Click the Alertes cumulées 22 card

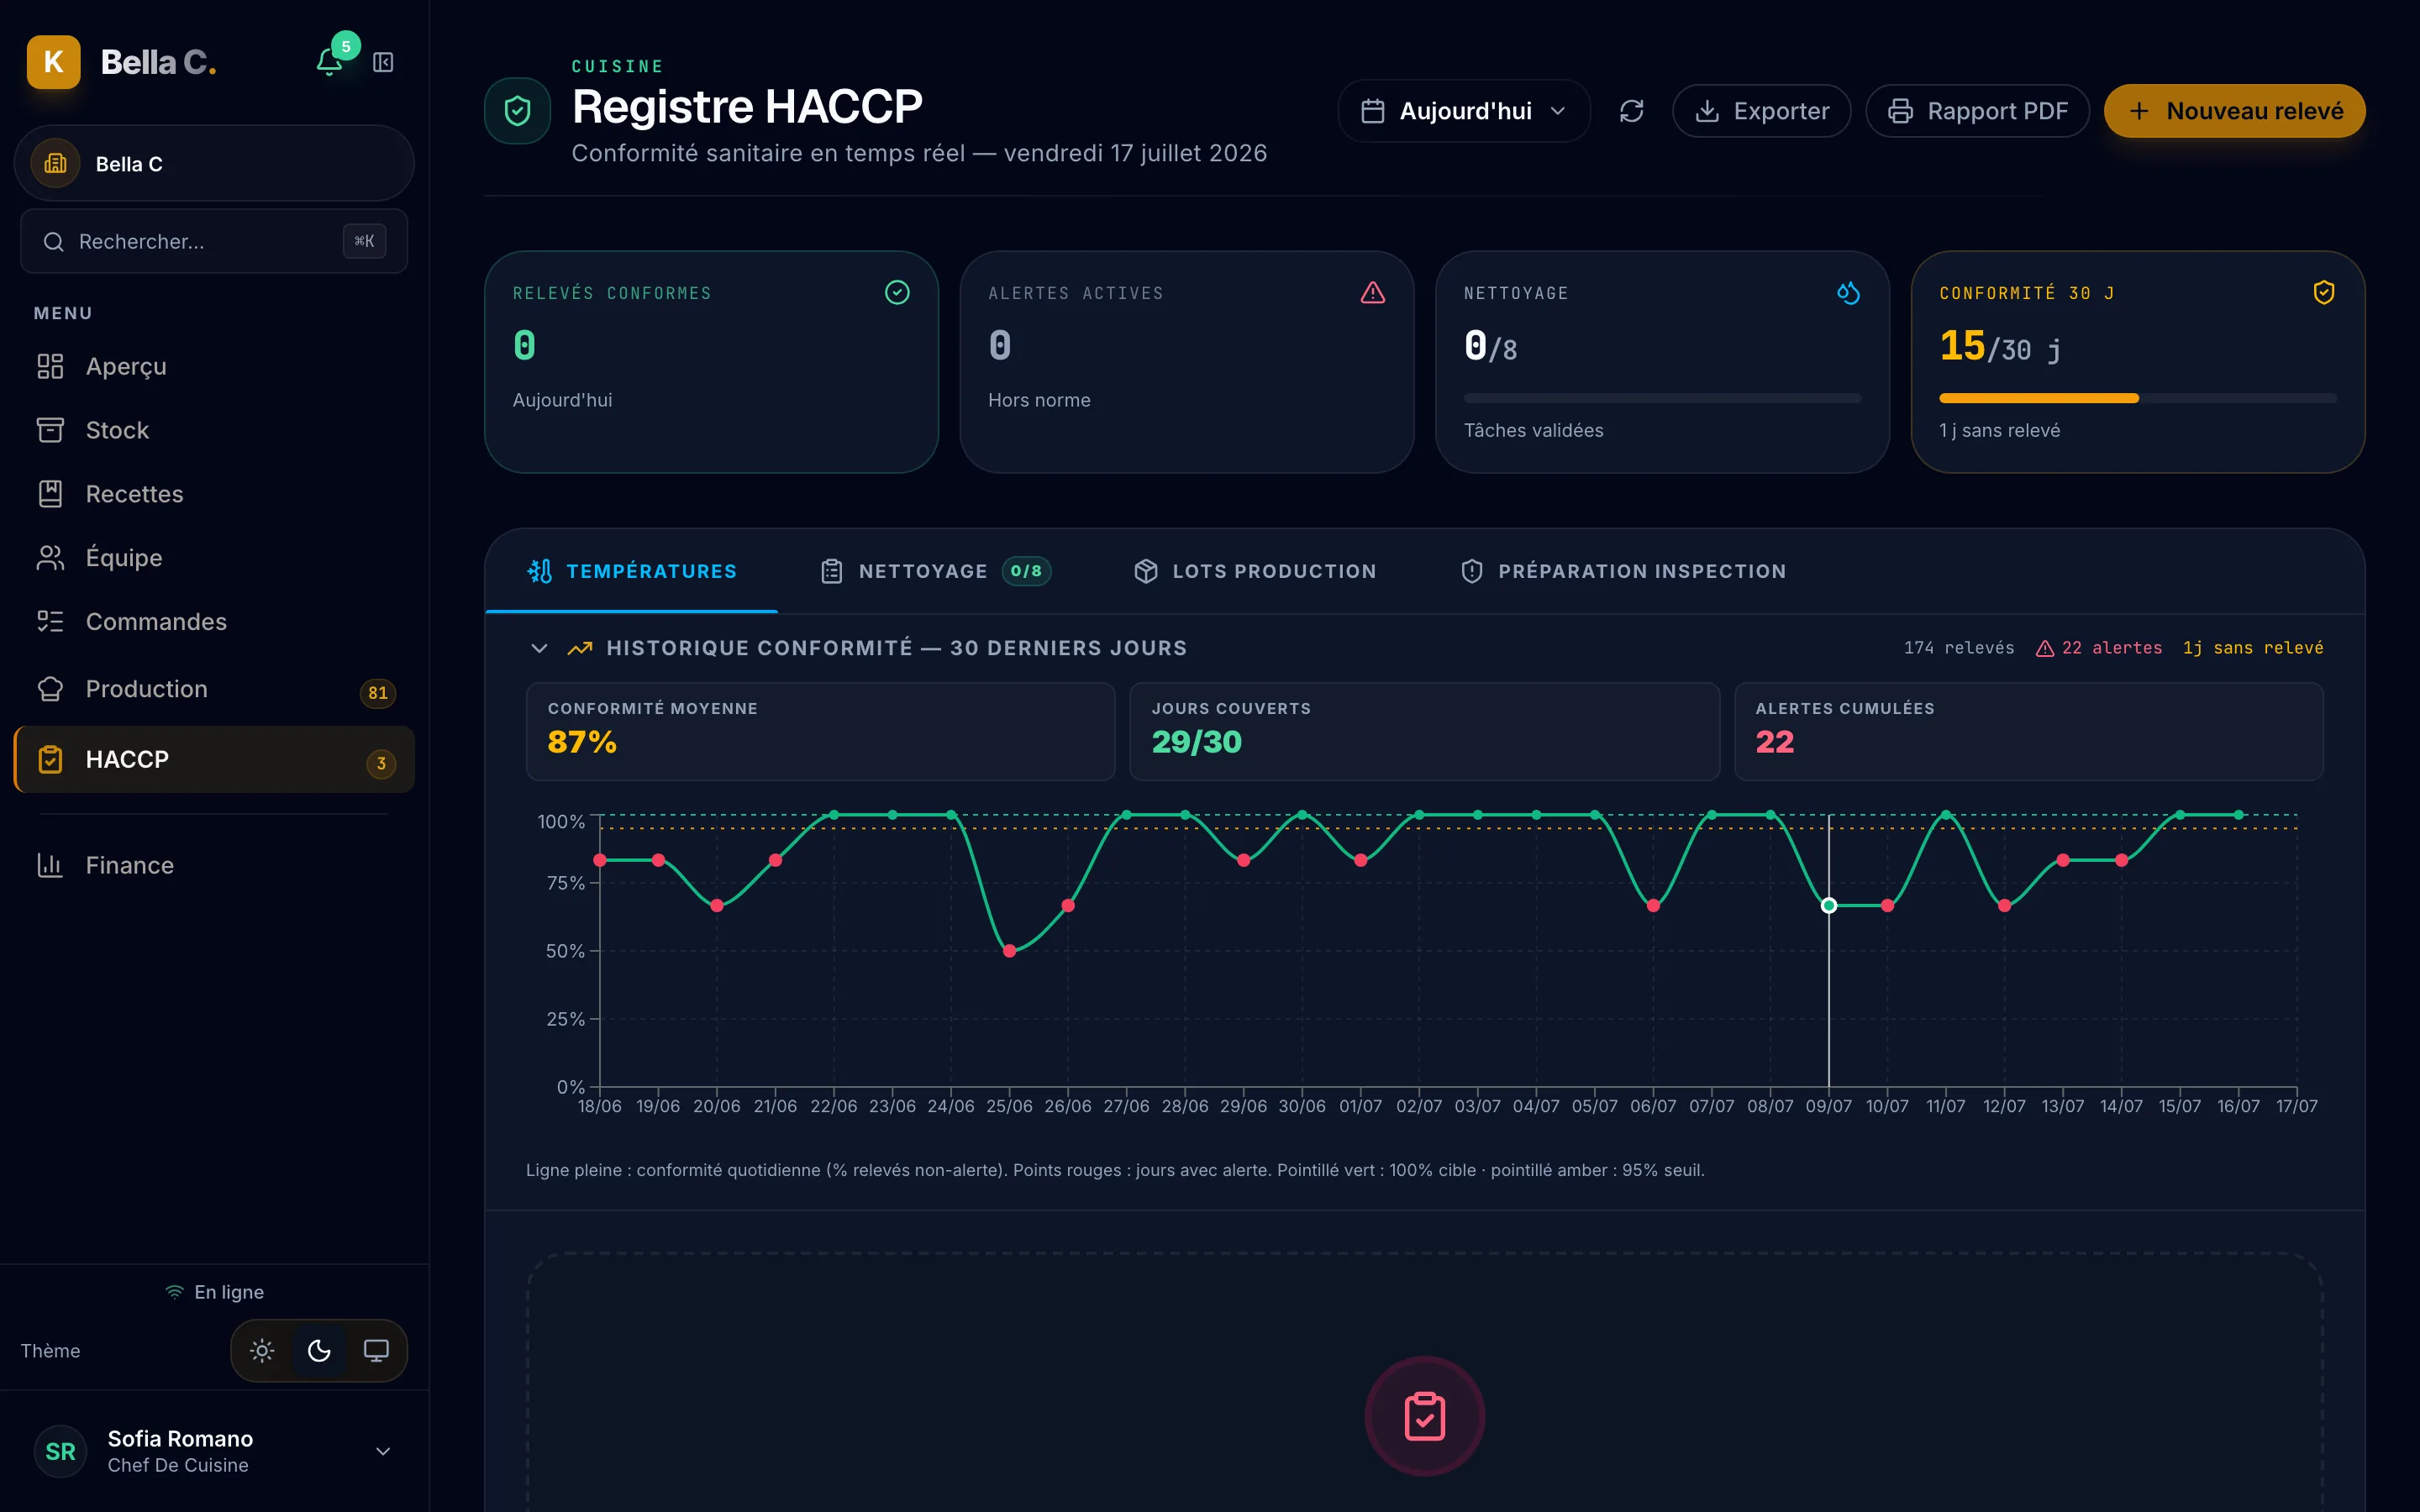point(2028,731)
